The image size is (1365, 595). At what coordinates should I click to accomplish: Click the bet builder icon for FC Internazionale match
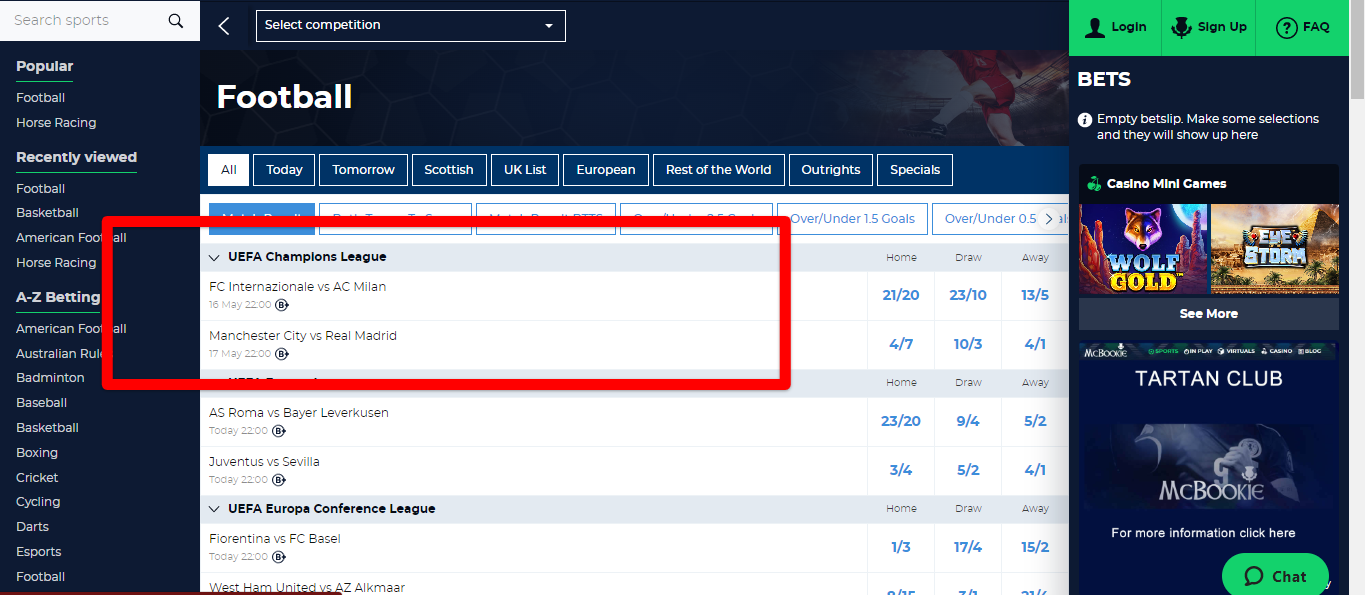pyautogui.click(x=282, y=305)
